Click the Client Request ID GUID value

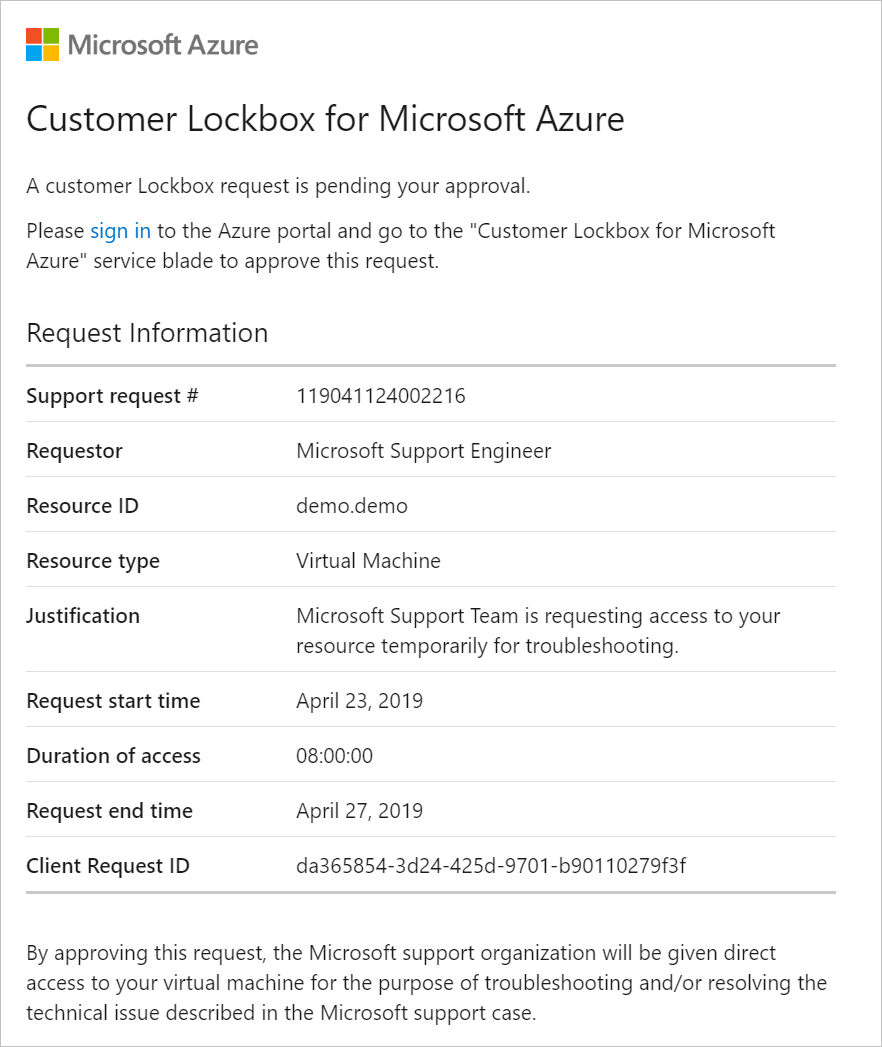(491, 865)
